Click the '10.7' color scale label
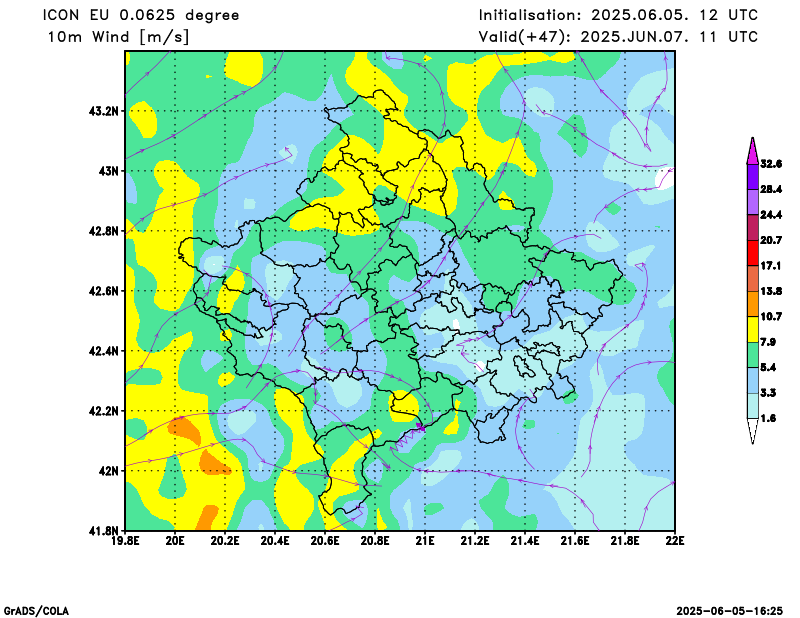Viewport: 800px width, 618px height. tap(771, 316)
